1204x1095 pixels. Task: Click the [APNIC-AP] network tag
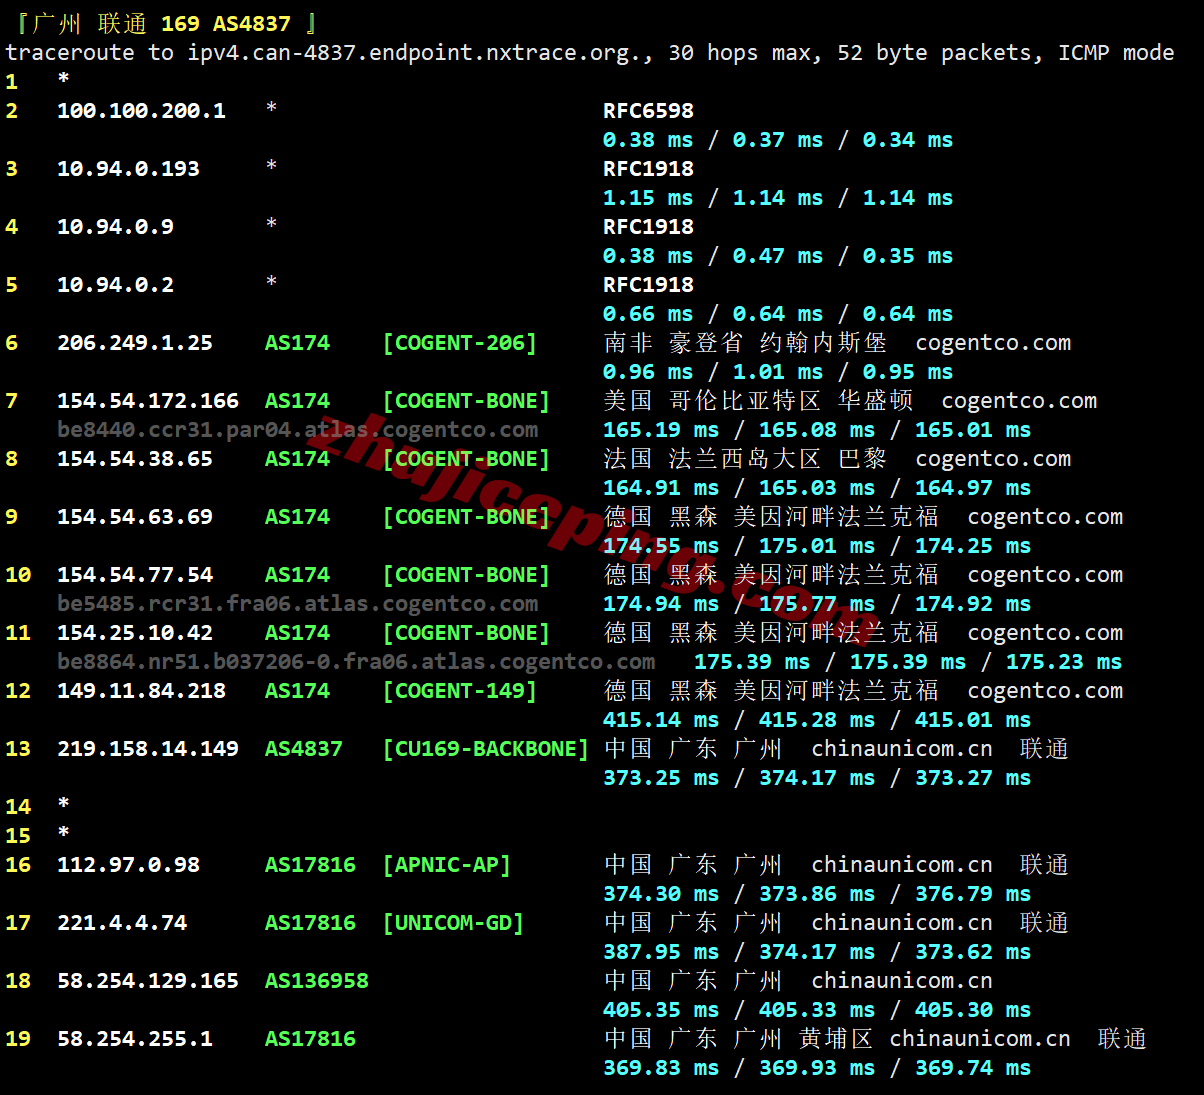pos(446,865)
